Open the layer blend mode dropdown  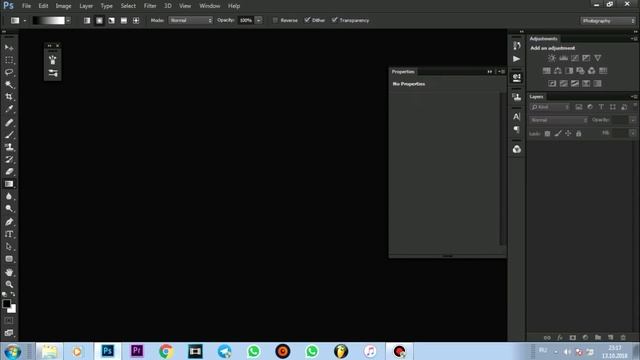click(559, 120)
